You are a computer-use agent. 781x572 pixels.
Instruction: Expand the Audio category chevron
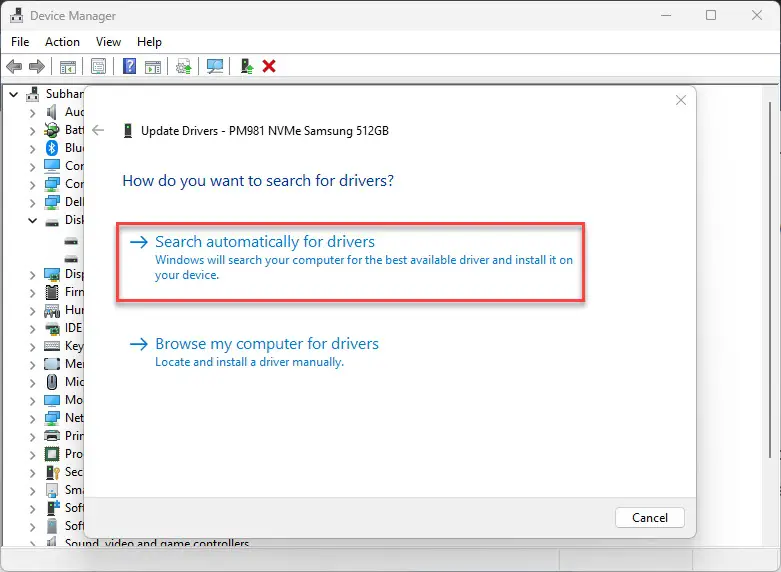pyautogui.click(x=32, y=113)
